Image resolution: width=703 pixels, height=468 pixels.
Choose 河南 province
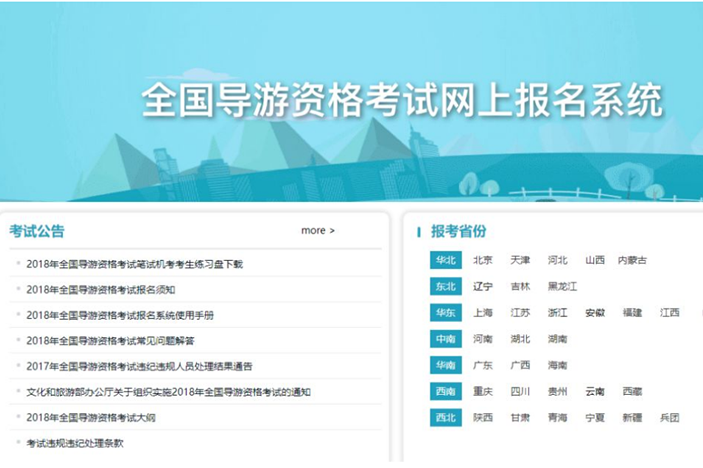point(483,339)
